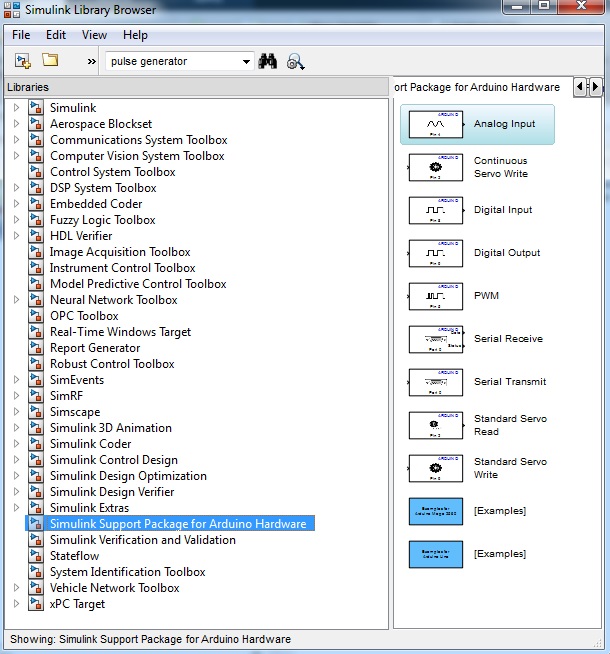Click the find options magnifier icon
Screen dimensions: 610x654
coord(295,62)
